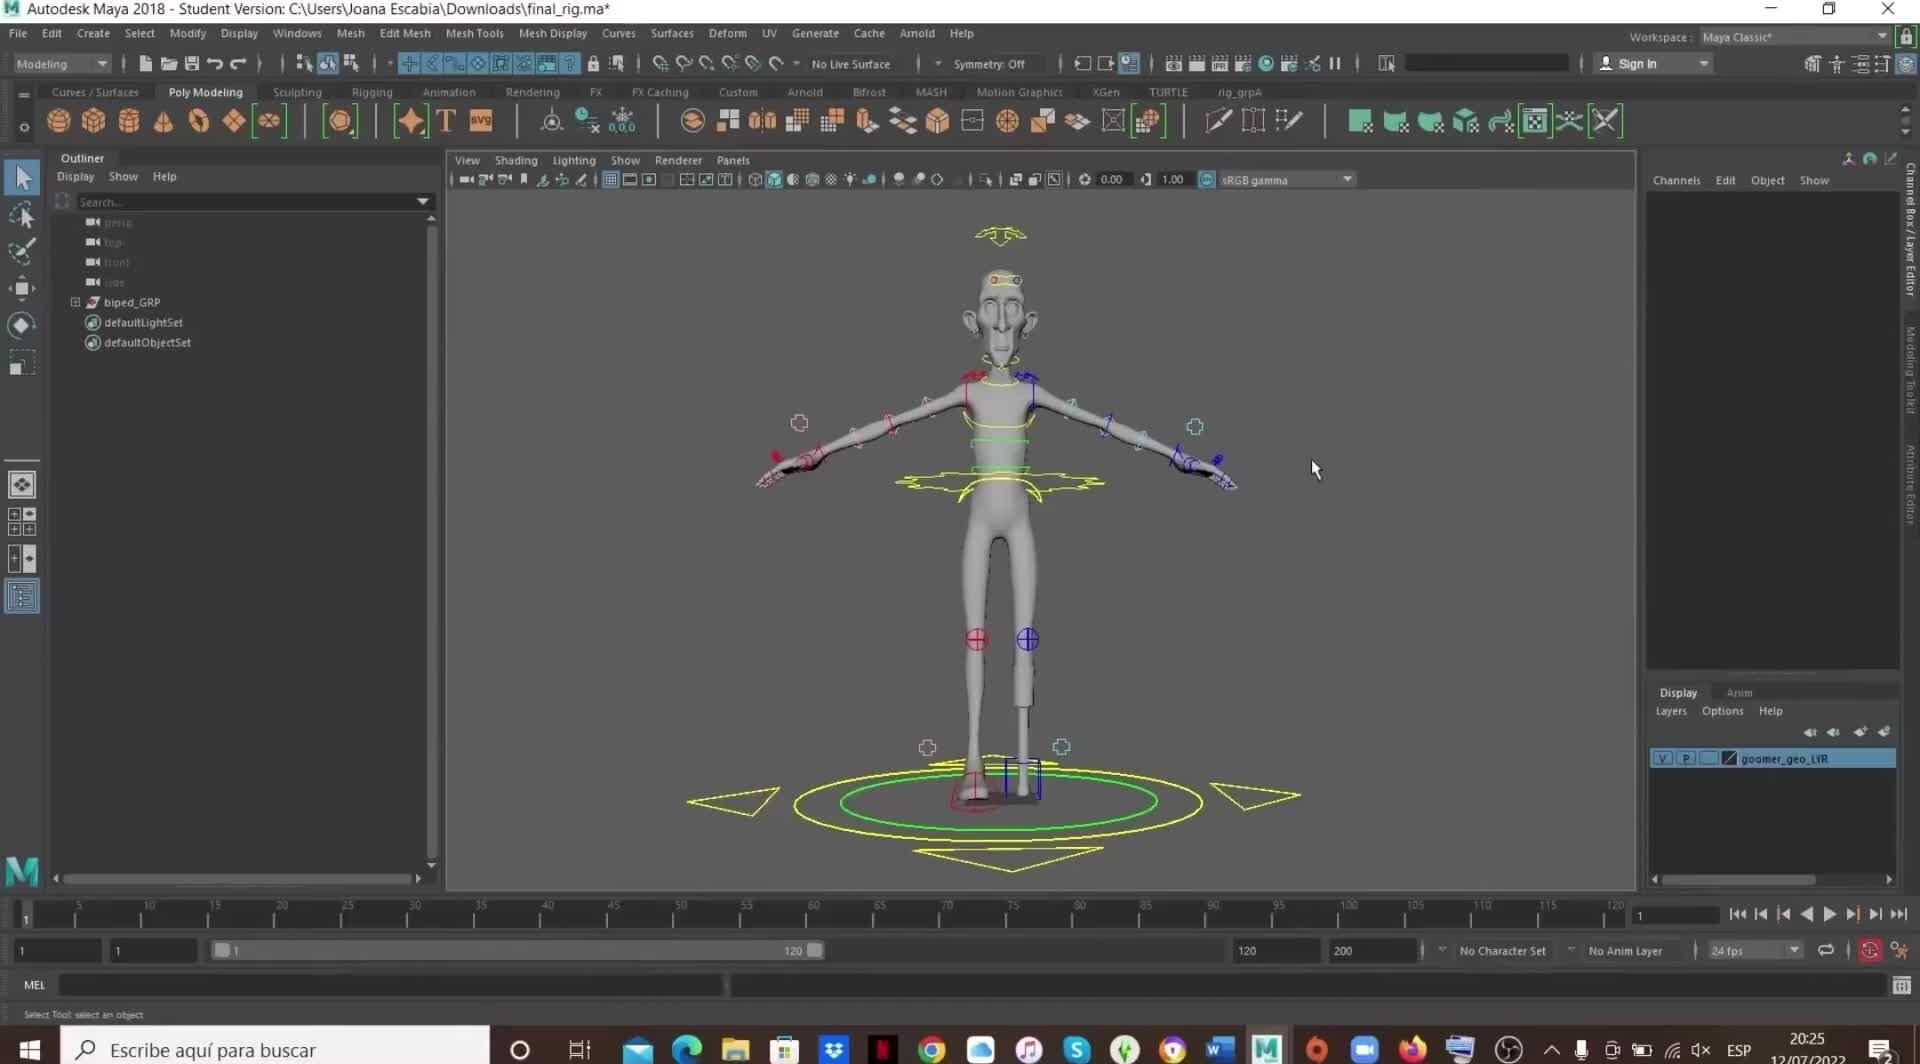Viewport: 1920px width, 1064px height.
Task: Open the Mesh menu
Action: [351, 33]
